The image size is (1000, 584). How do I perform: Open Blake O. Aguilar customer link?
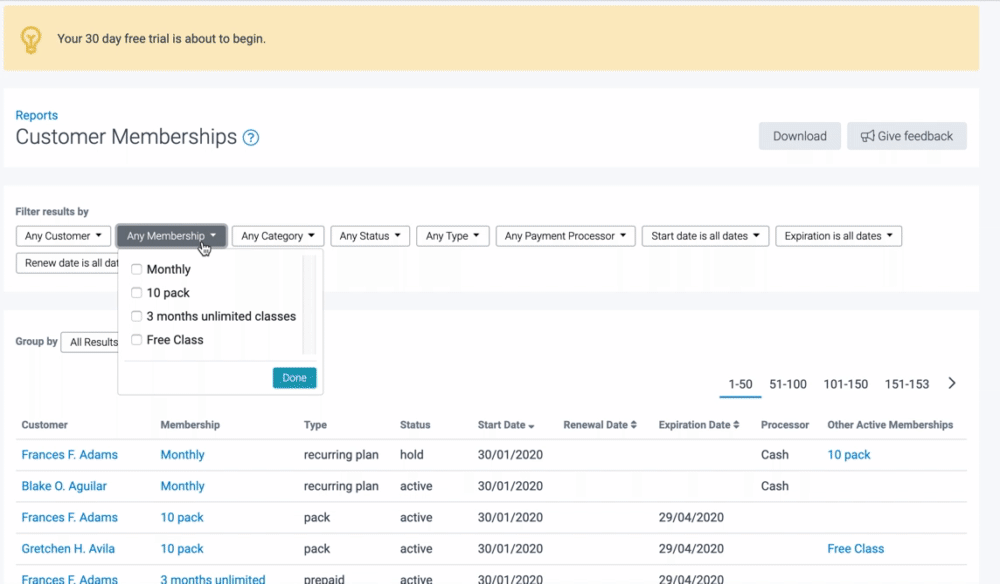coord(64,486)
